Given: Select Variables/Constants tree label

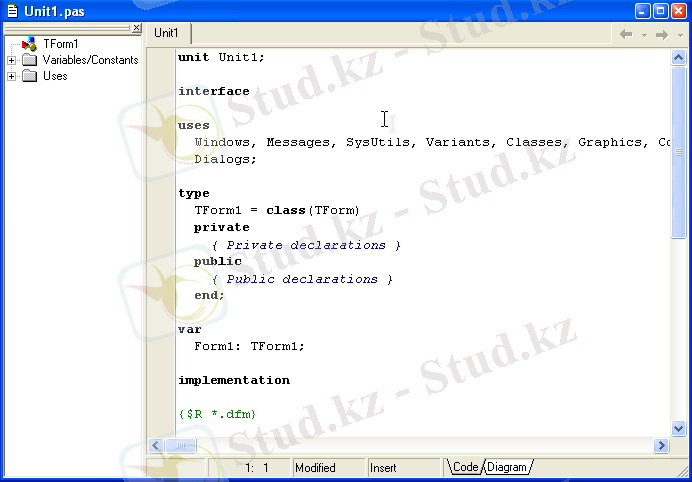Looking at the screenshot, I should coord(90,60).
